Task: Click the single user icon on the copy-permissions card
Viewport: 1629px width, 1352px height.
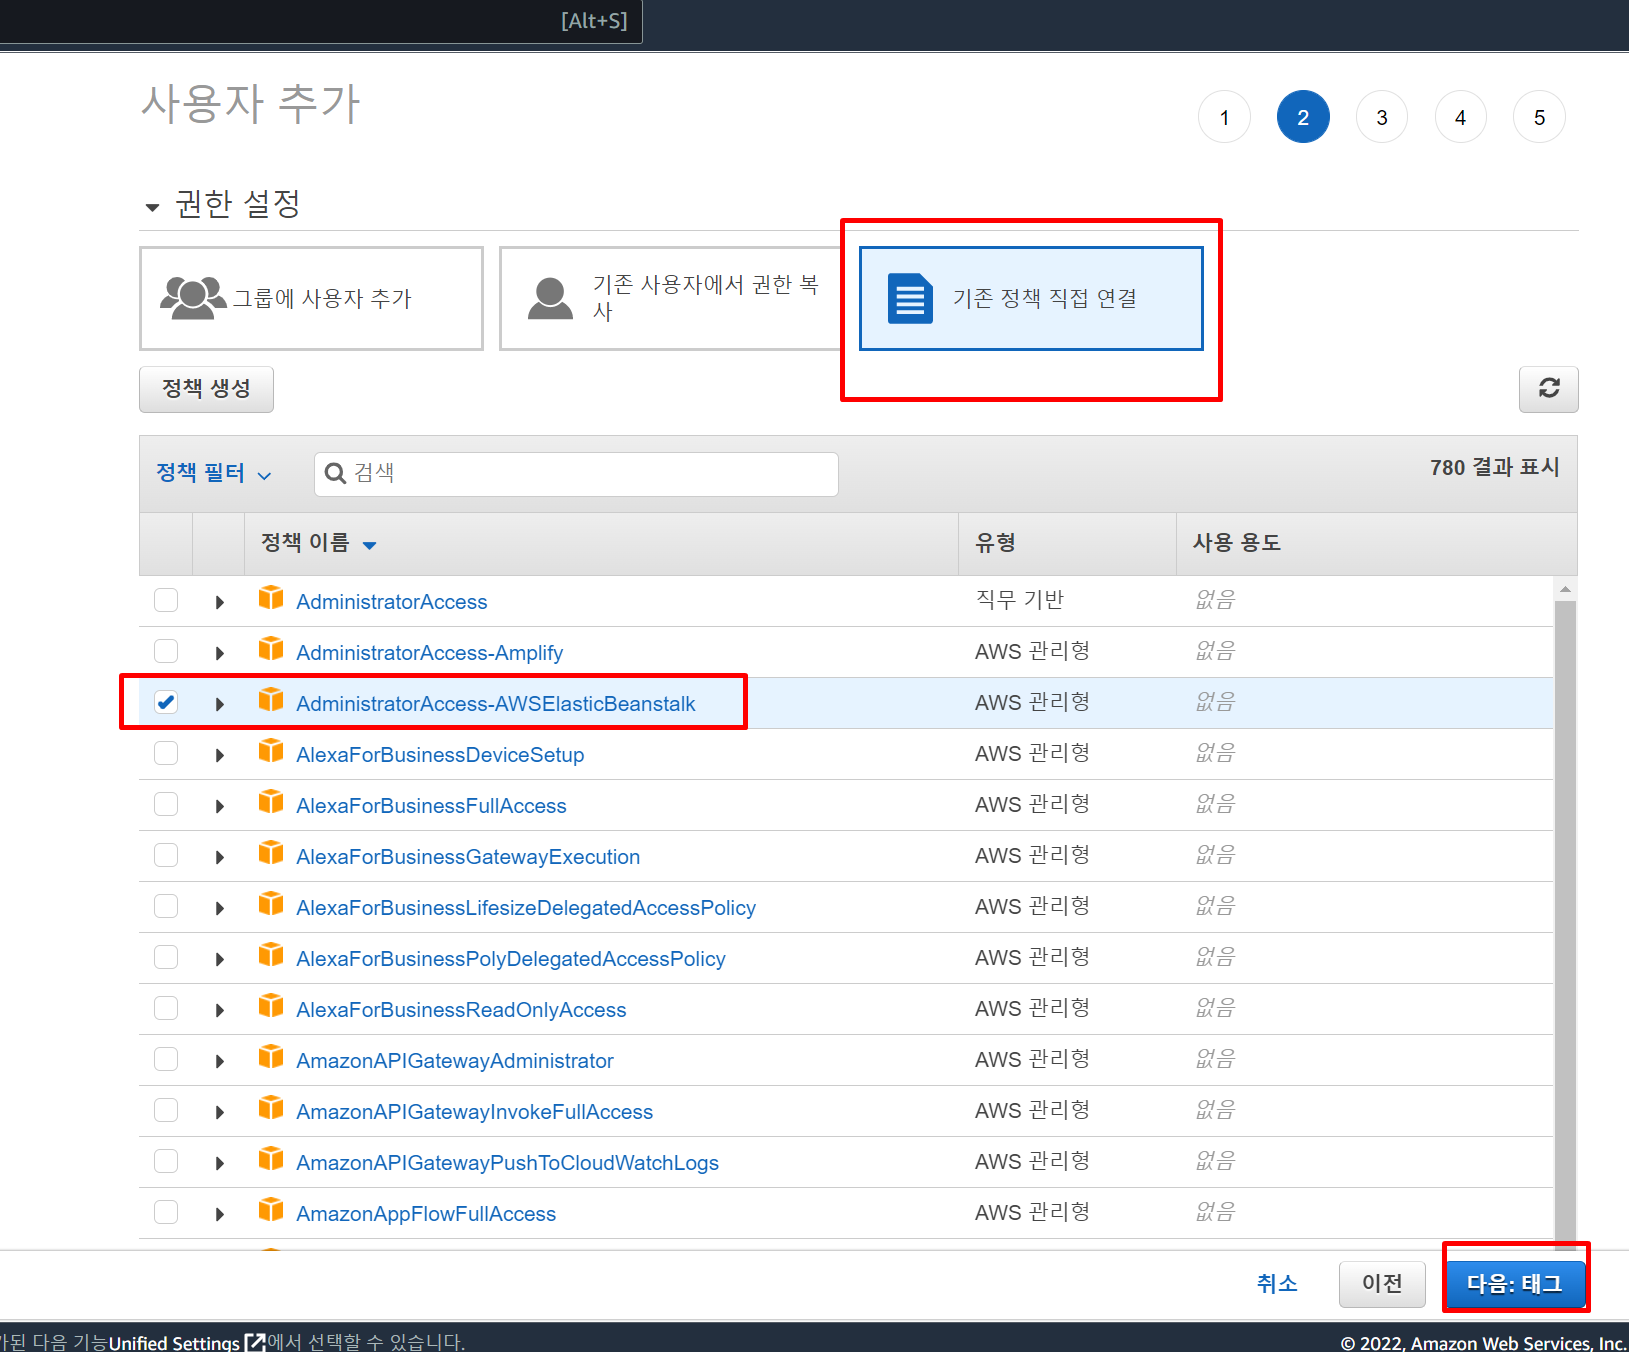Action: [550, 298]
